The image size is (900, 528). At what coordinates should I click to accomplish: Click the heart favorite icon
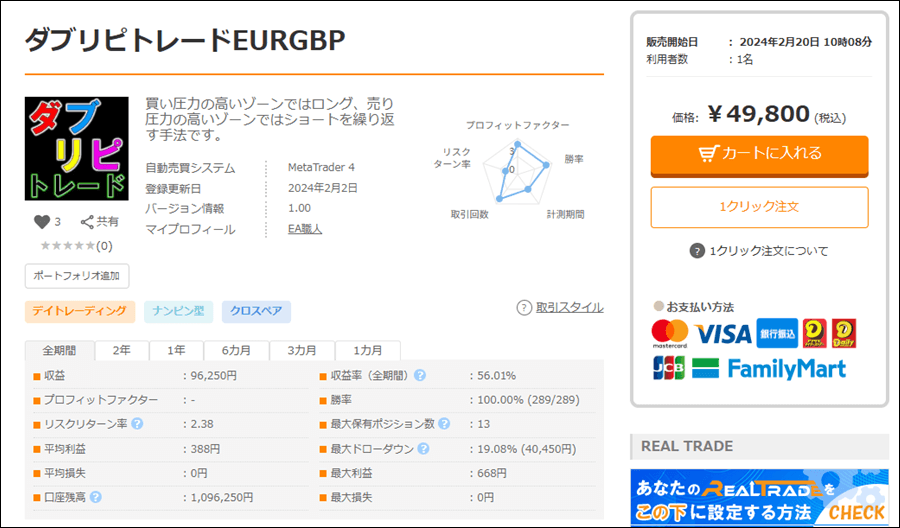pyautogui.click(x=42, y=222)
